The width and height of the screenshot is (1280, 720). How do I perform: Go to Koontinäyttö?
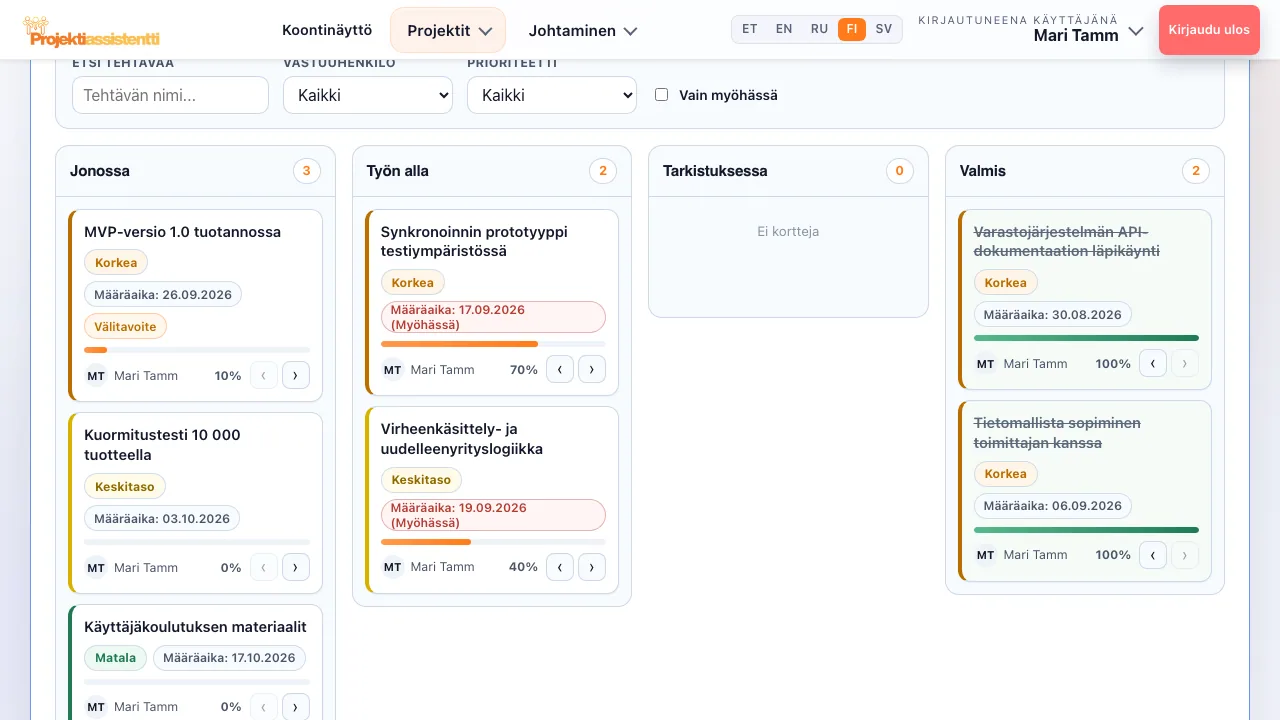tap(327, 30)
